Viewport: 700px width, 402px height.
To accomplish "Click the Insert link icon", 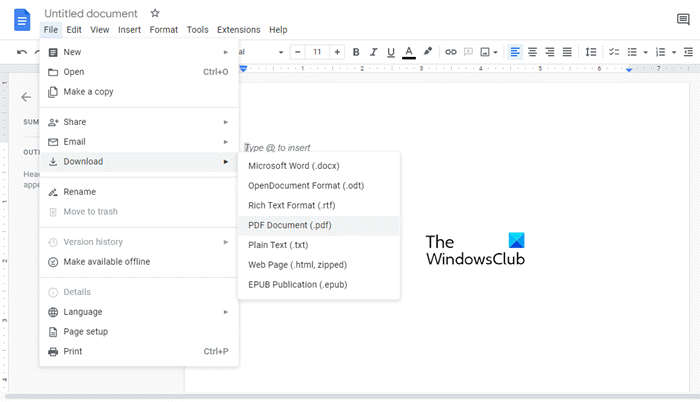I will [450, 52].
